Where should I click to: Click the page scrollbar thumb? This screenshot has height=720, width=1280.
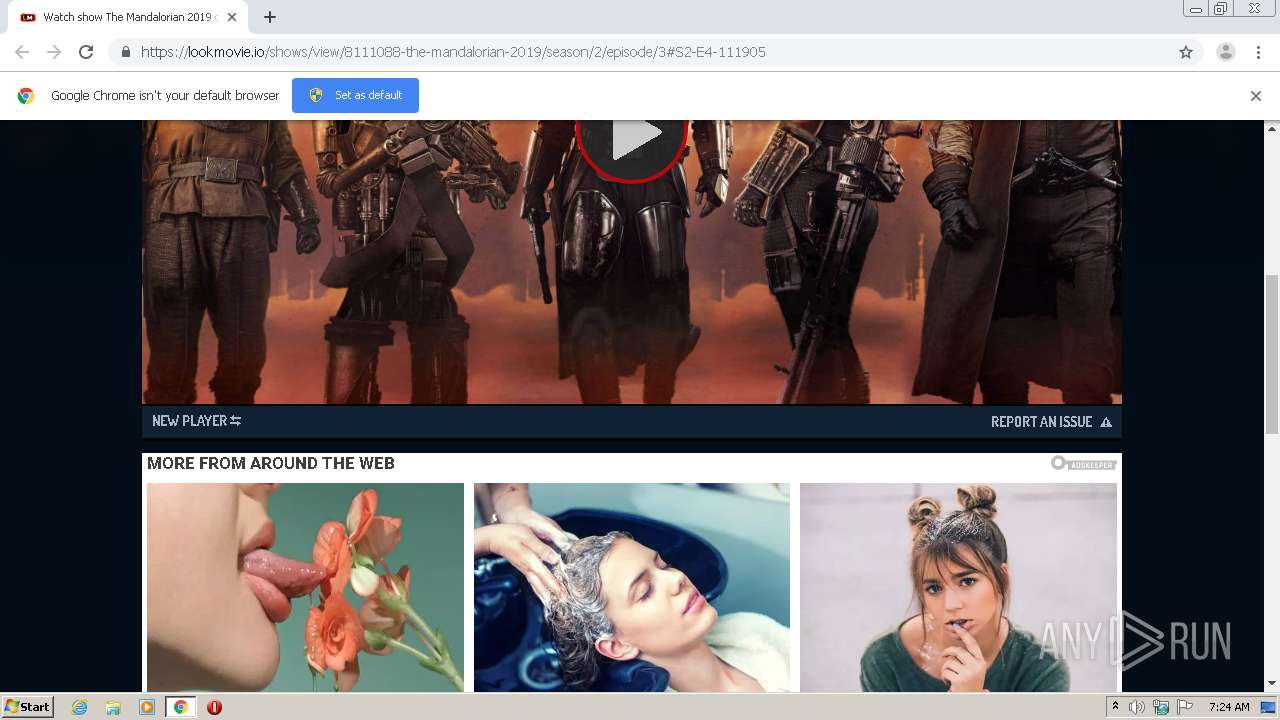1272,354
